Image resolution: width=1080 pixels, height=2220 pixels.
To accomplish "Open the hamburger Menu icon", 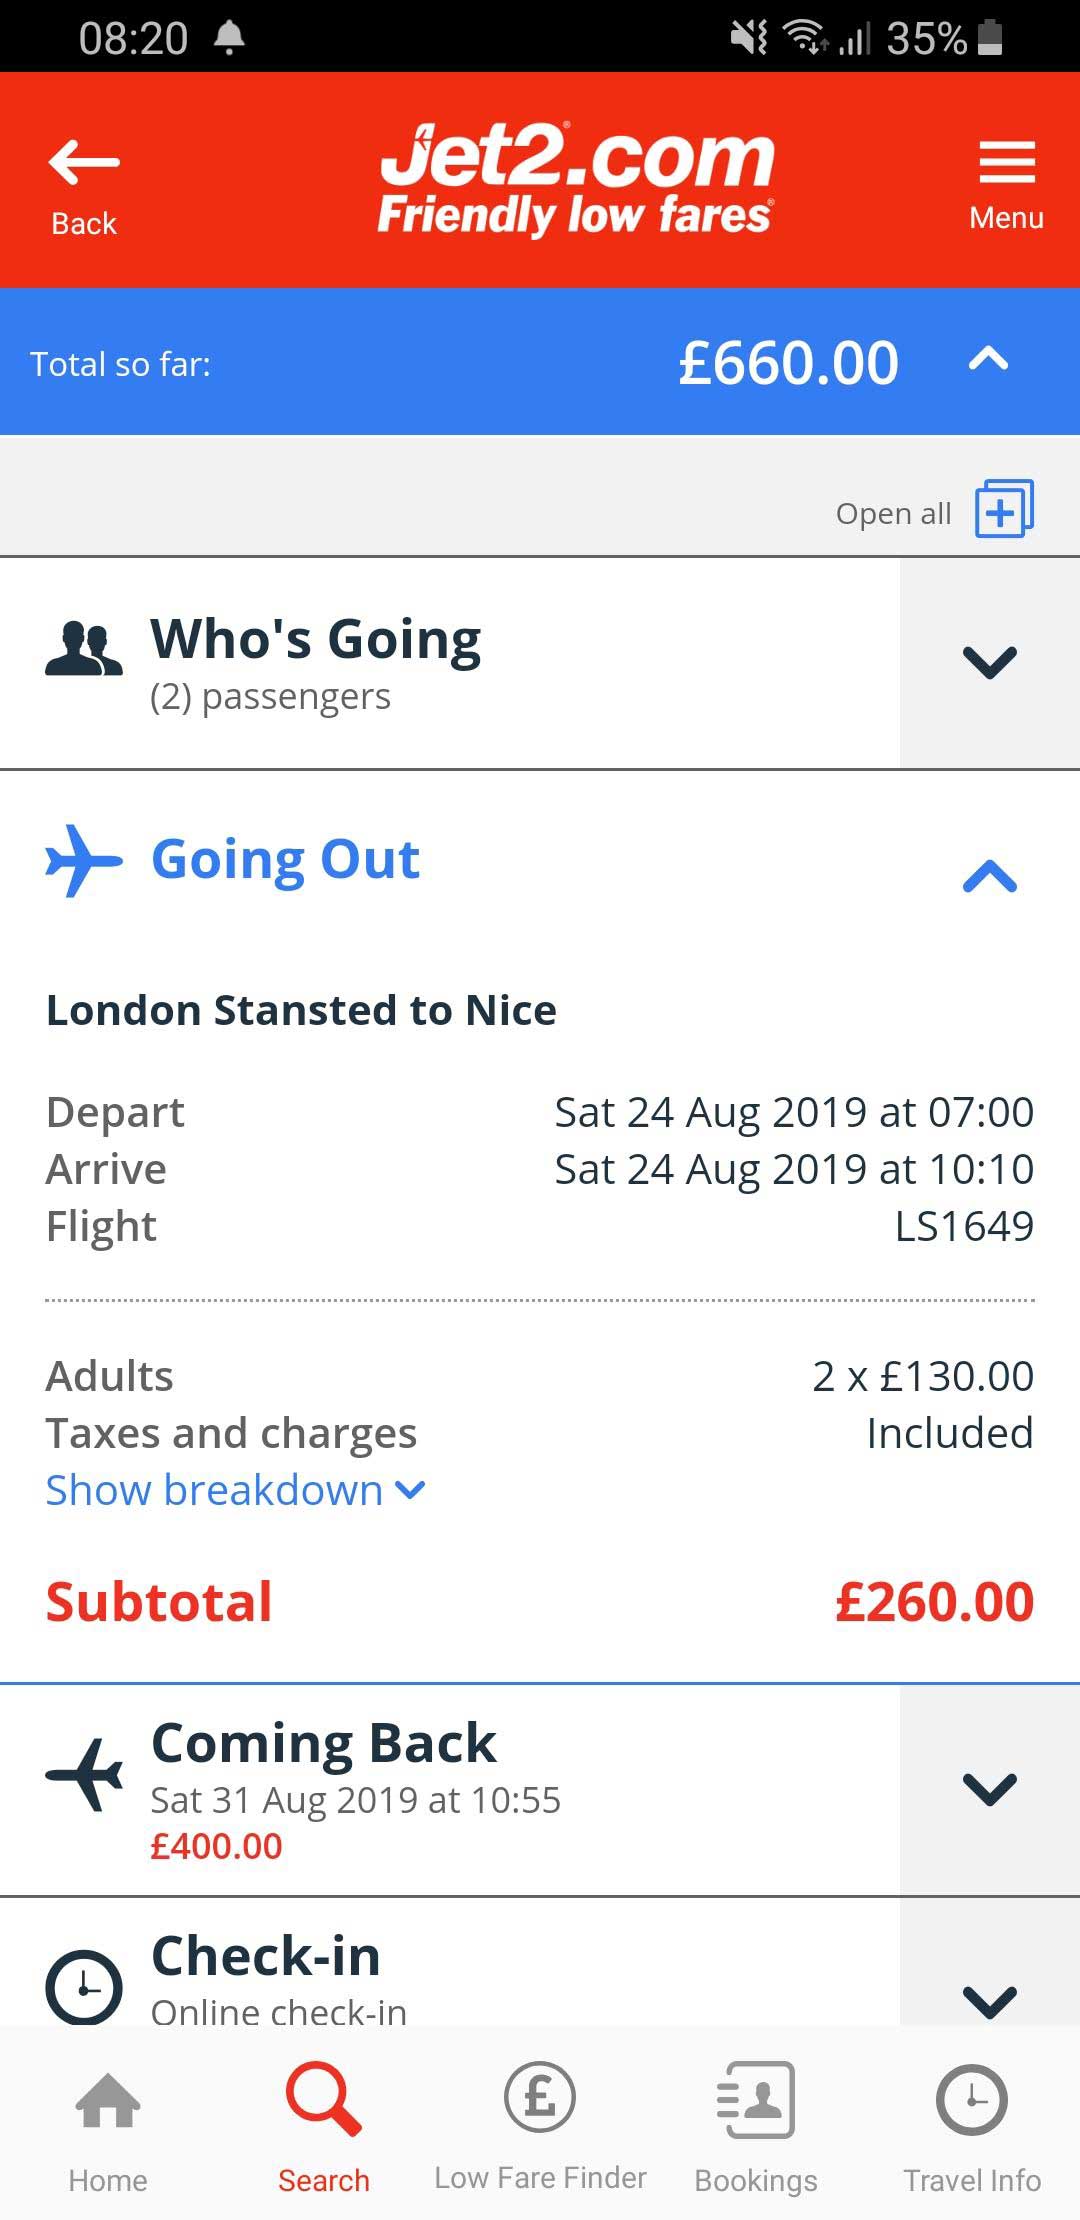I will [1006, 163].
